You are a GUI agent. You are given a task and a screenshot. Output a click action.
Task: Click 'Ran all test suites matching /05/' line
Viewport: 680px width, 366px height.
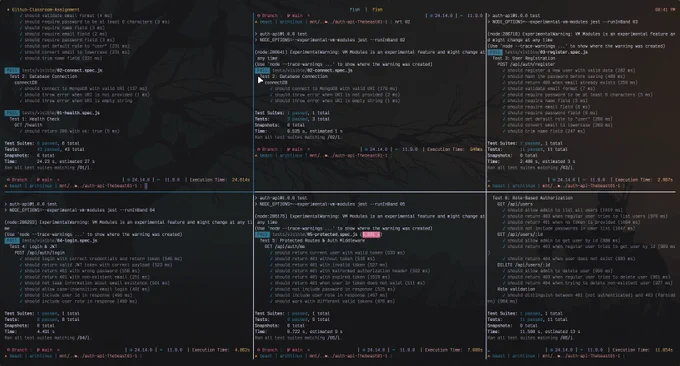(x=298, y=337)
